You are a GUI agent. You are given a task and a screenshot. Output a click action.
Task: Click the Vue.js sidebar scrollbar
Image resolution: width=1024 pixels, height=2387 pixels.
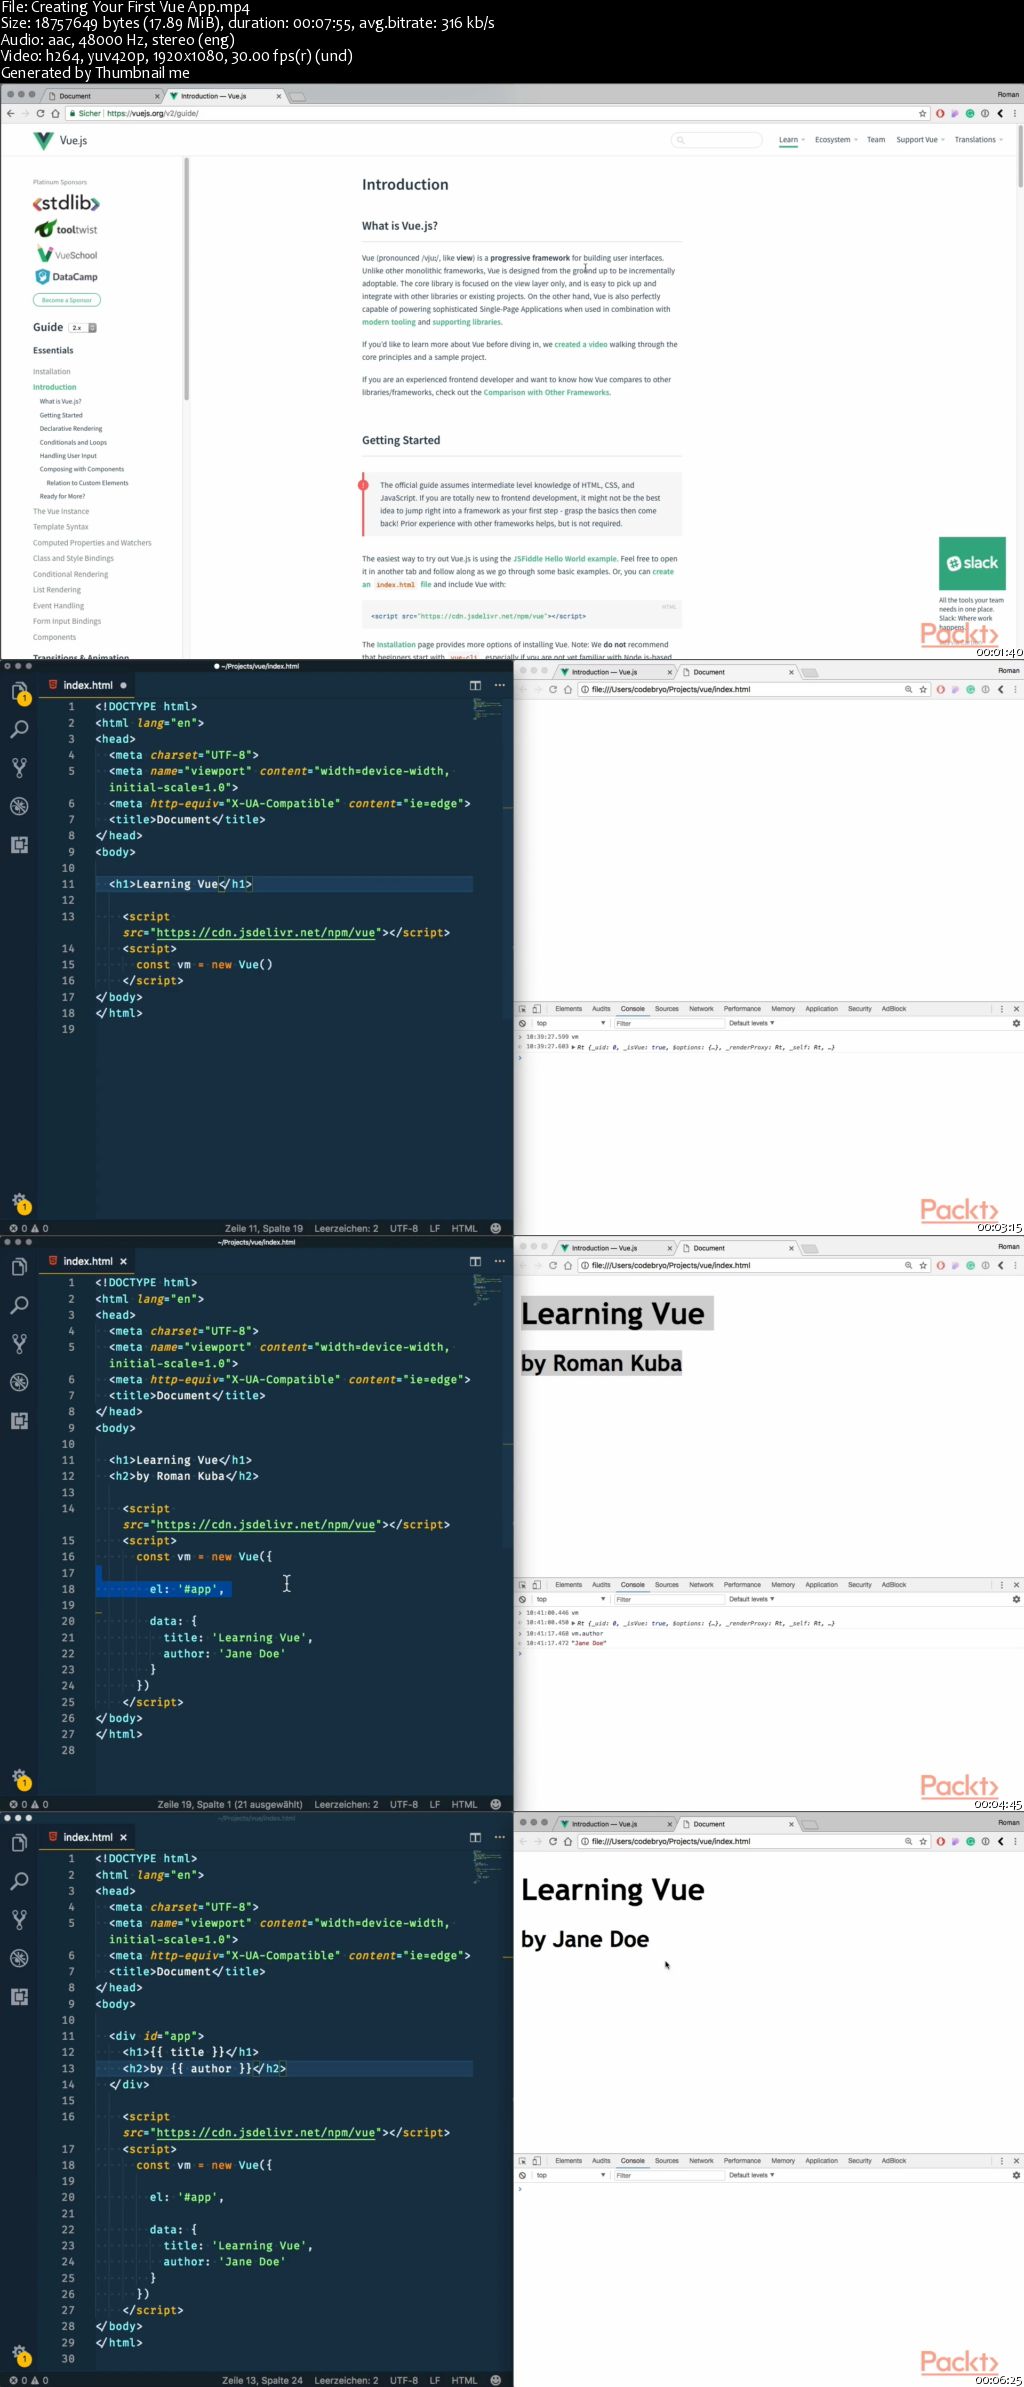[186, 280]
